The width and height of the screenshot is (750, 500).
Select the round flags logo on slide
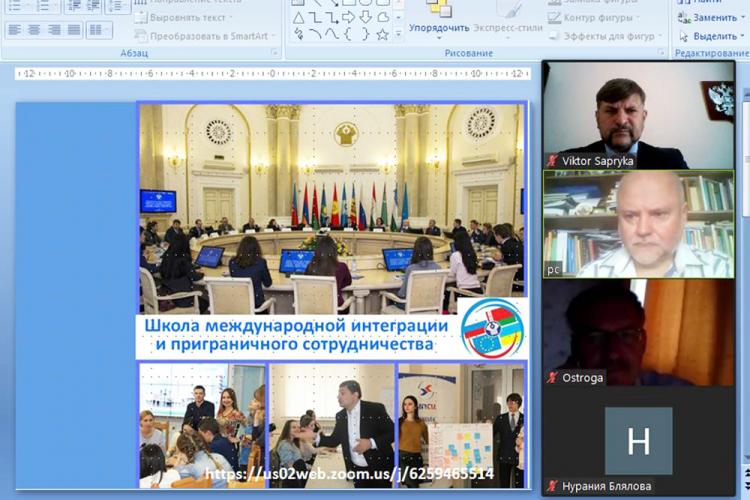click(x=492, y=330)
